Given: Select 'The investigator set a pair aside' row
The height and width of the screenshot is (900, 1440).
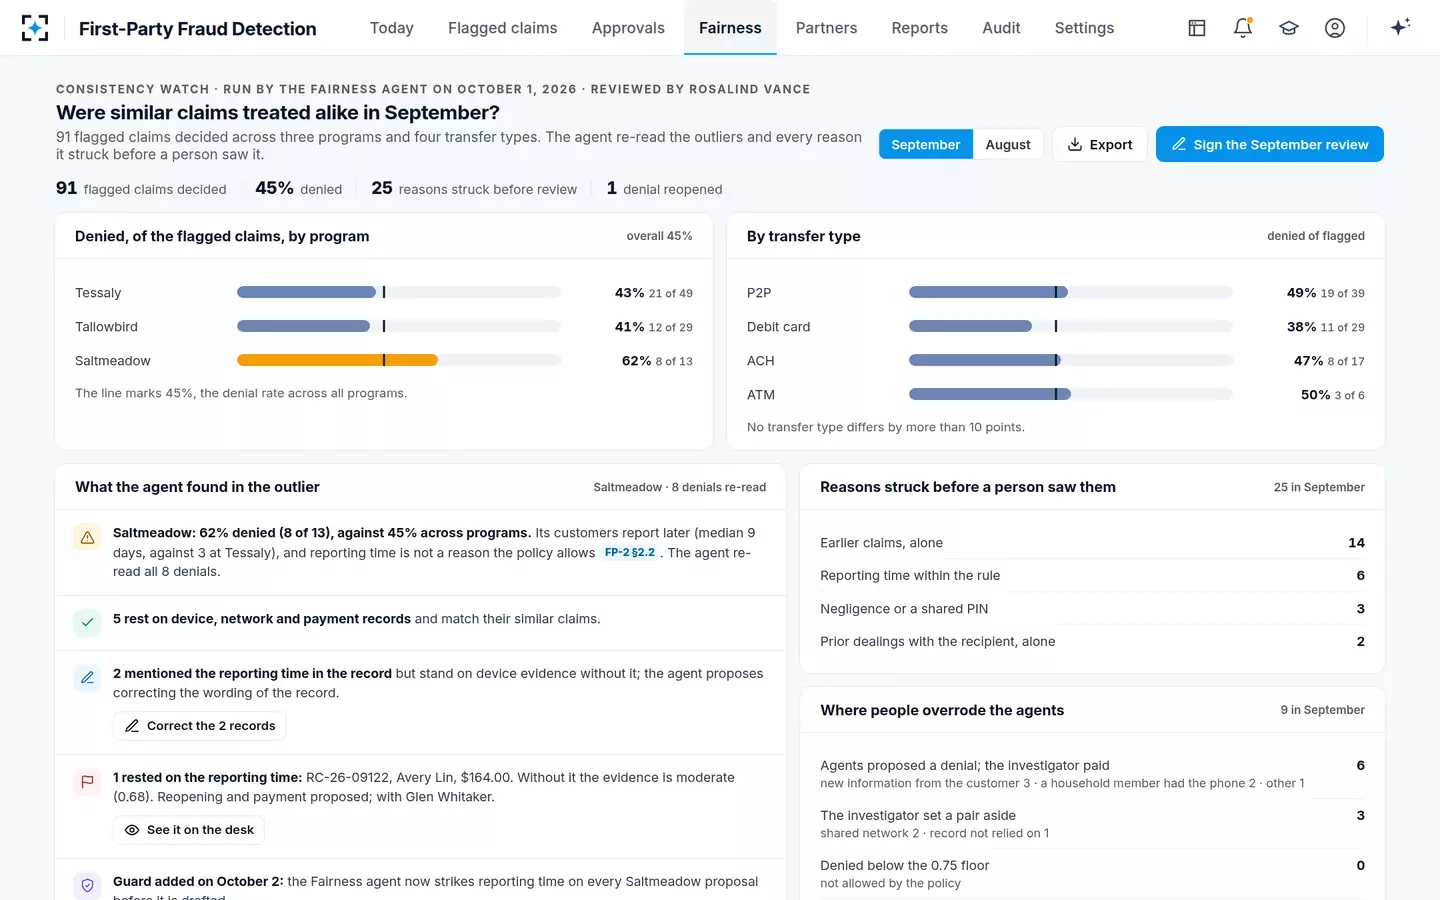Looking at the screenshot, I should 1092,824.
